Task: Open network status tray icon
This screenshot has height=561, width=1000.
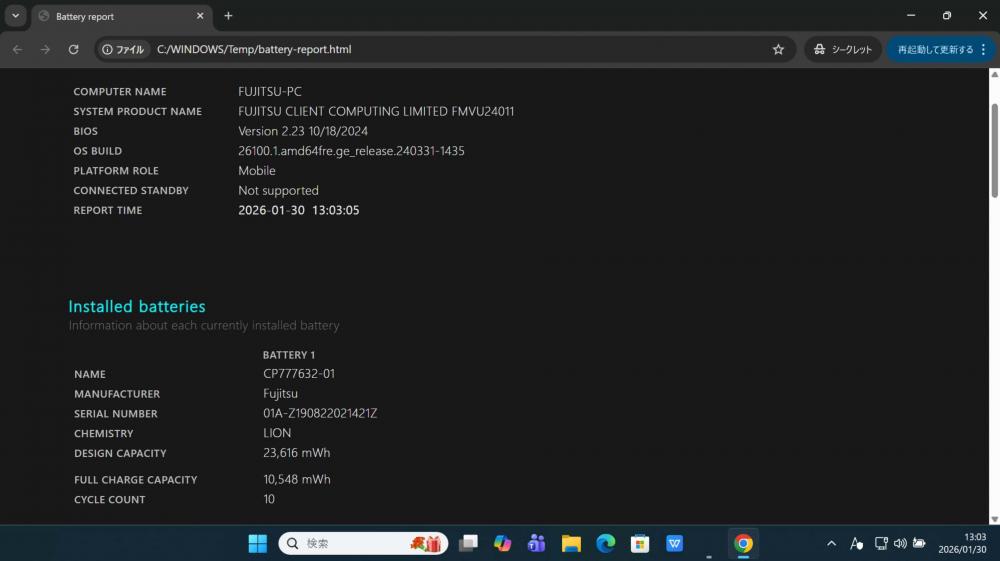Action: (881, 543)
